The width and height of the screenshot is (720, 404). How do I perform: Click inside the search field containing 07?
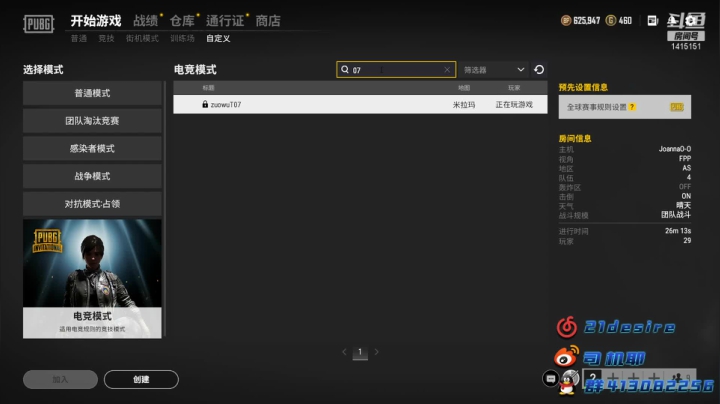396,70
